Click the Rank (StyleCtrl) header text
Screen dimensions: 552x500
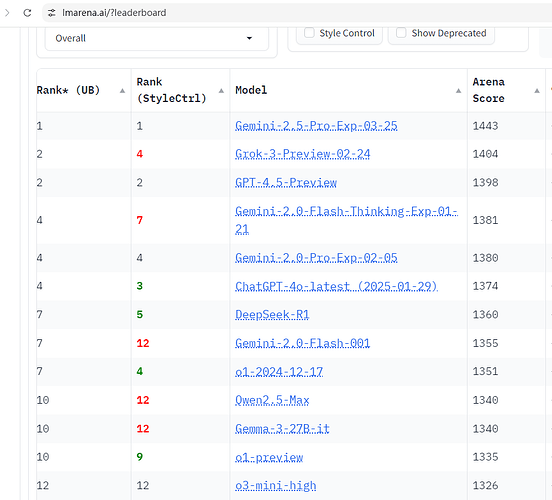coord(171,90)
